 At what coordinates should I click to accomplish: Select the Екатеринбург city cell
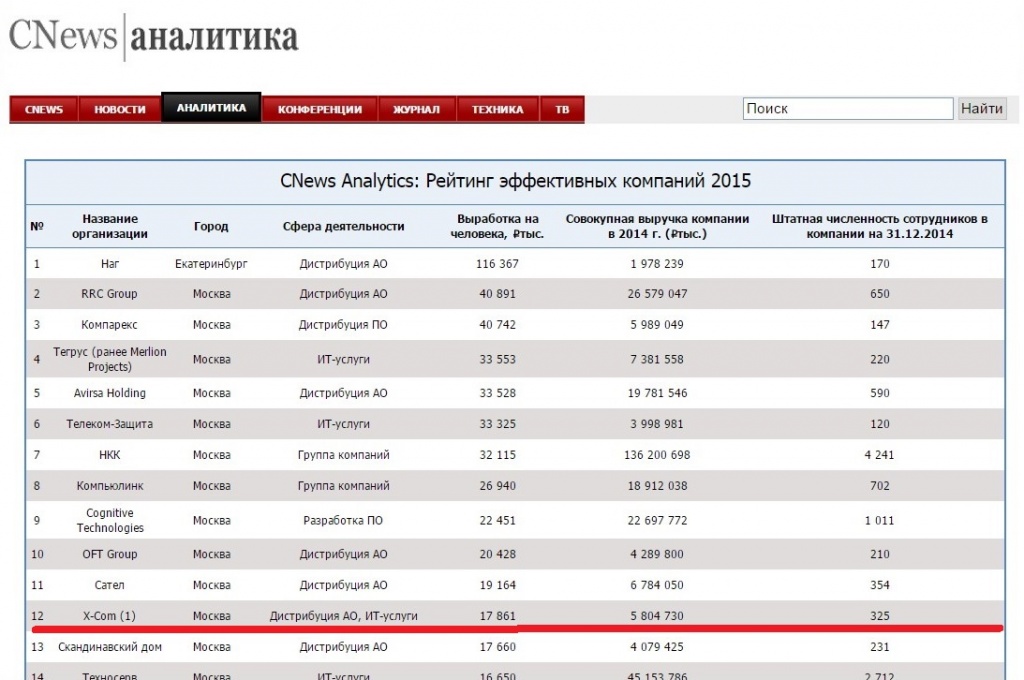[x=211, y=264]
